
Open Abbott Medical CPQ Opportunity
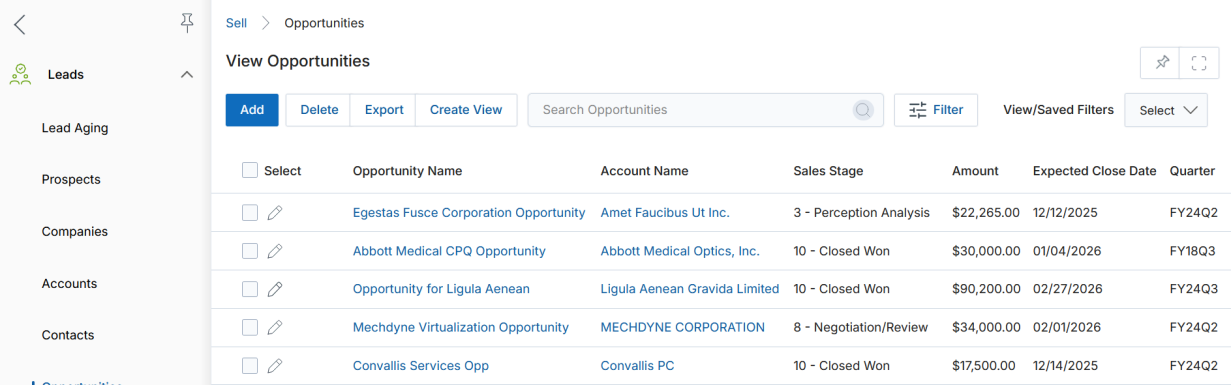[449, 251]
